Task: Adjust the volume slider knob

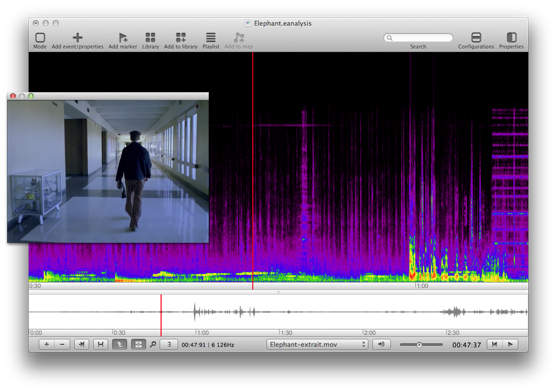Action: pos(419,345)
